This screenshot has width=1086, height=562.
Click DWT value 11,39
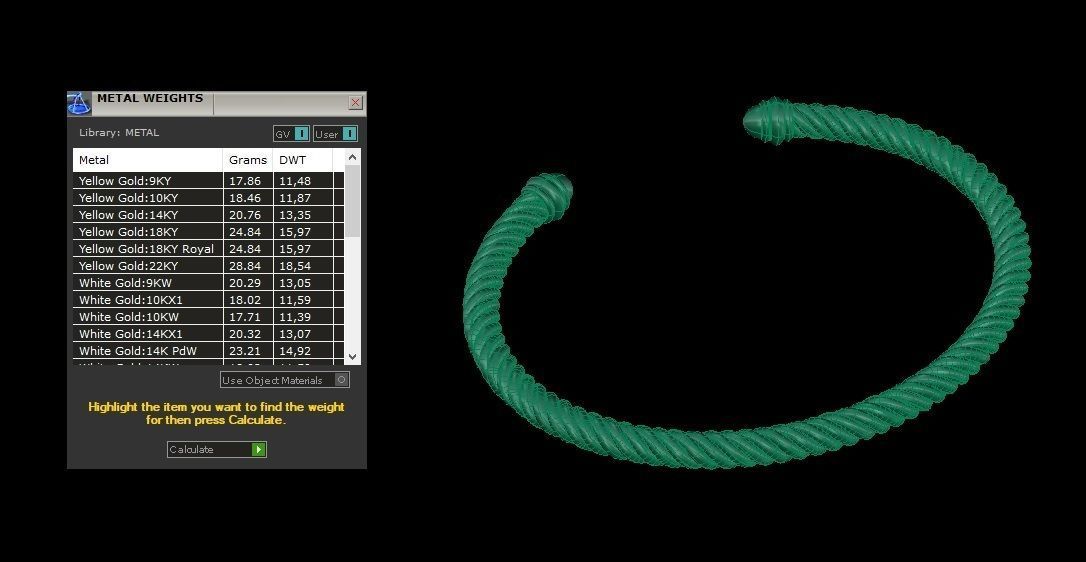click(295, 317)
